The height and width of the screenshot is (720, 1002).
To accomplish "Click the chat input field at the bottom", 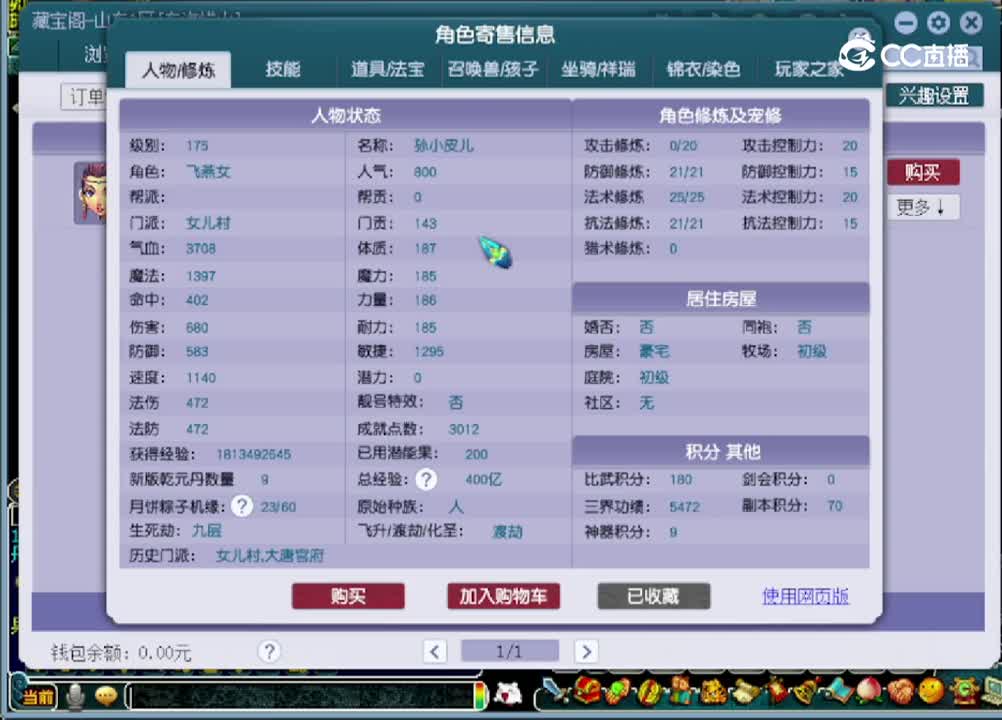I will point(300,695).
